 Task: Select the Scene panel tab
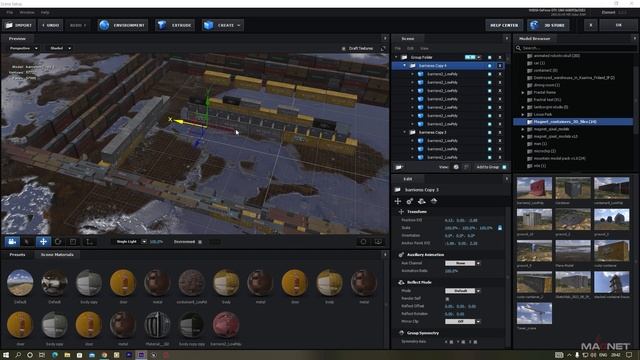pos(408,39)
